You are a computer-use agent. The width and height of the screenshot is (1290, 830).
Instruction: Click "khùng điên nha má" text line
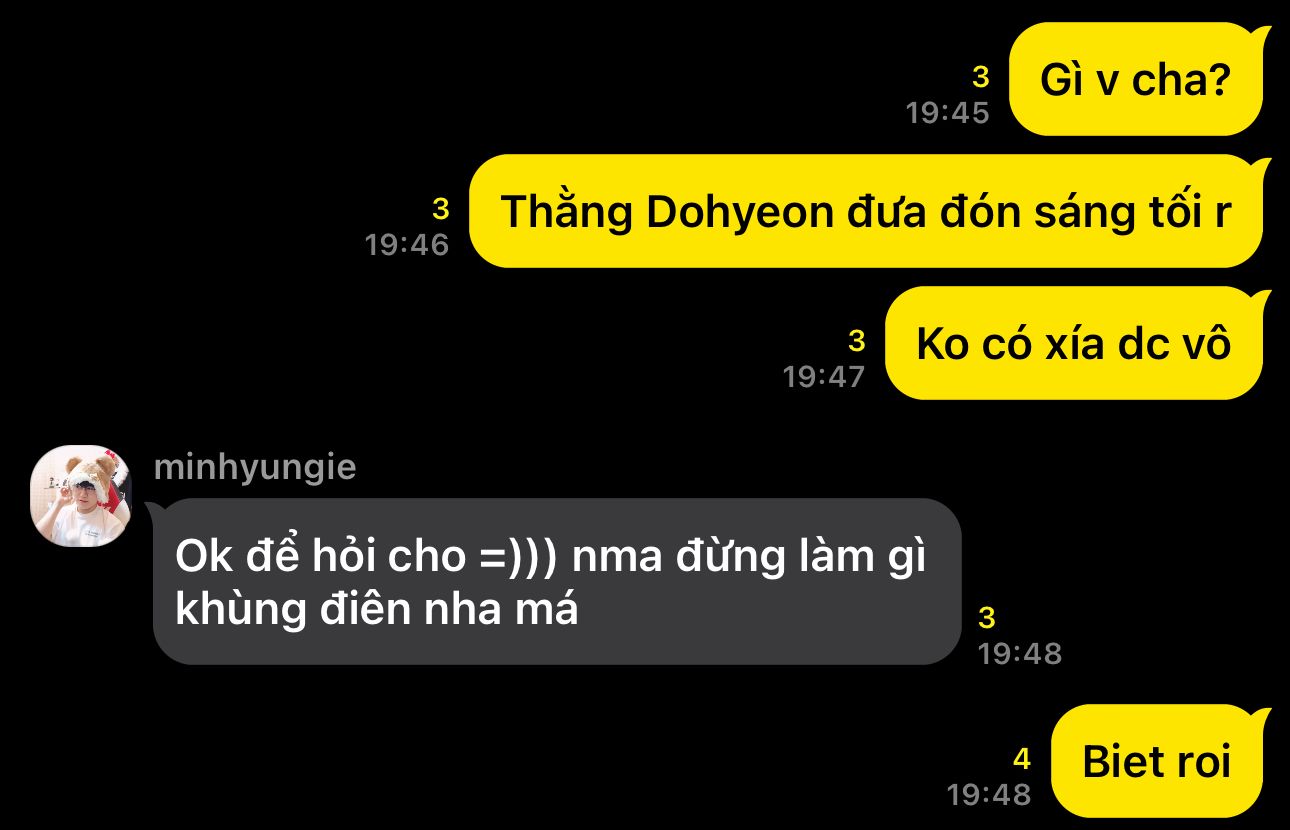377,609
